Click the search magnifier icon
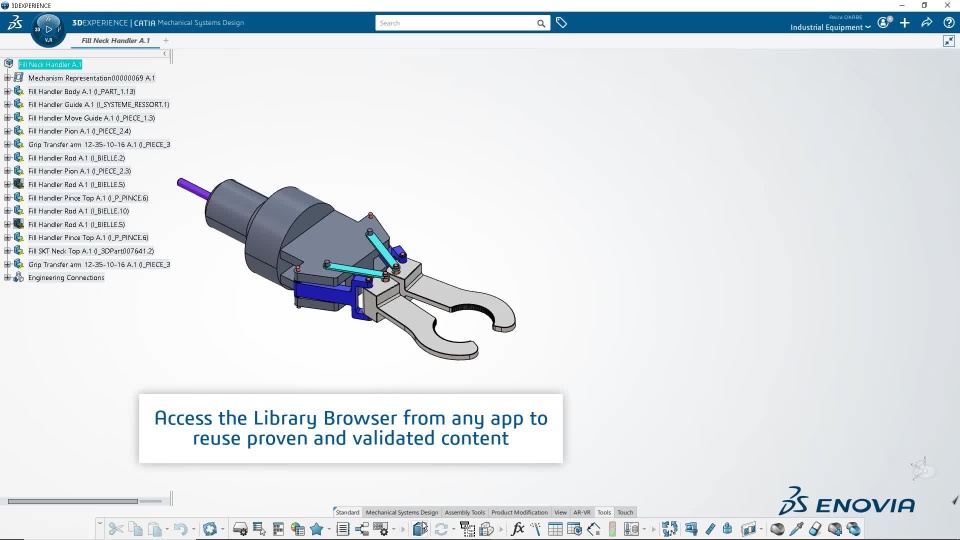960x540 pixels. point(541,23)
